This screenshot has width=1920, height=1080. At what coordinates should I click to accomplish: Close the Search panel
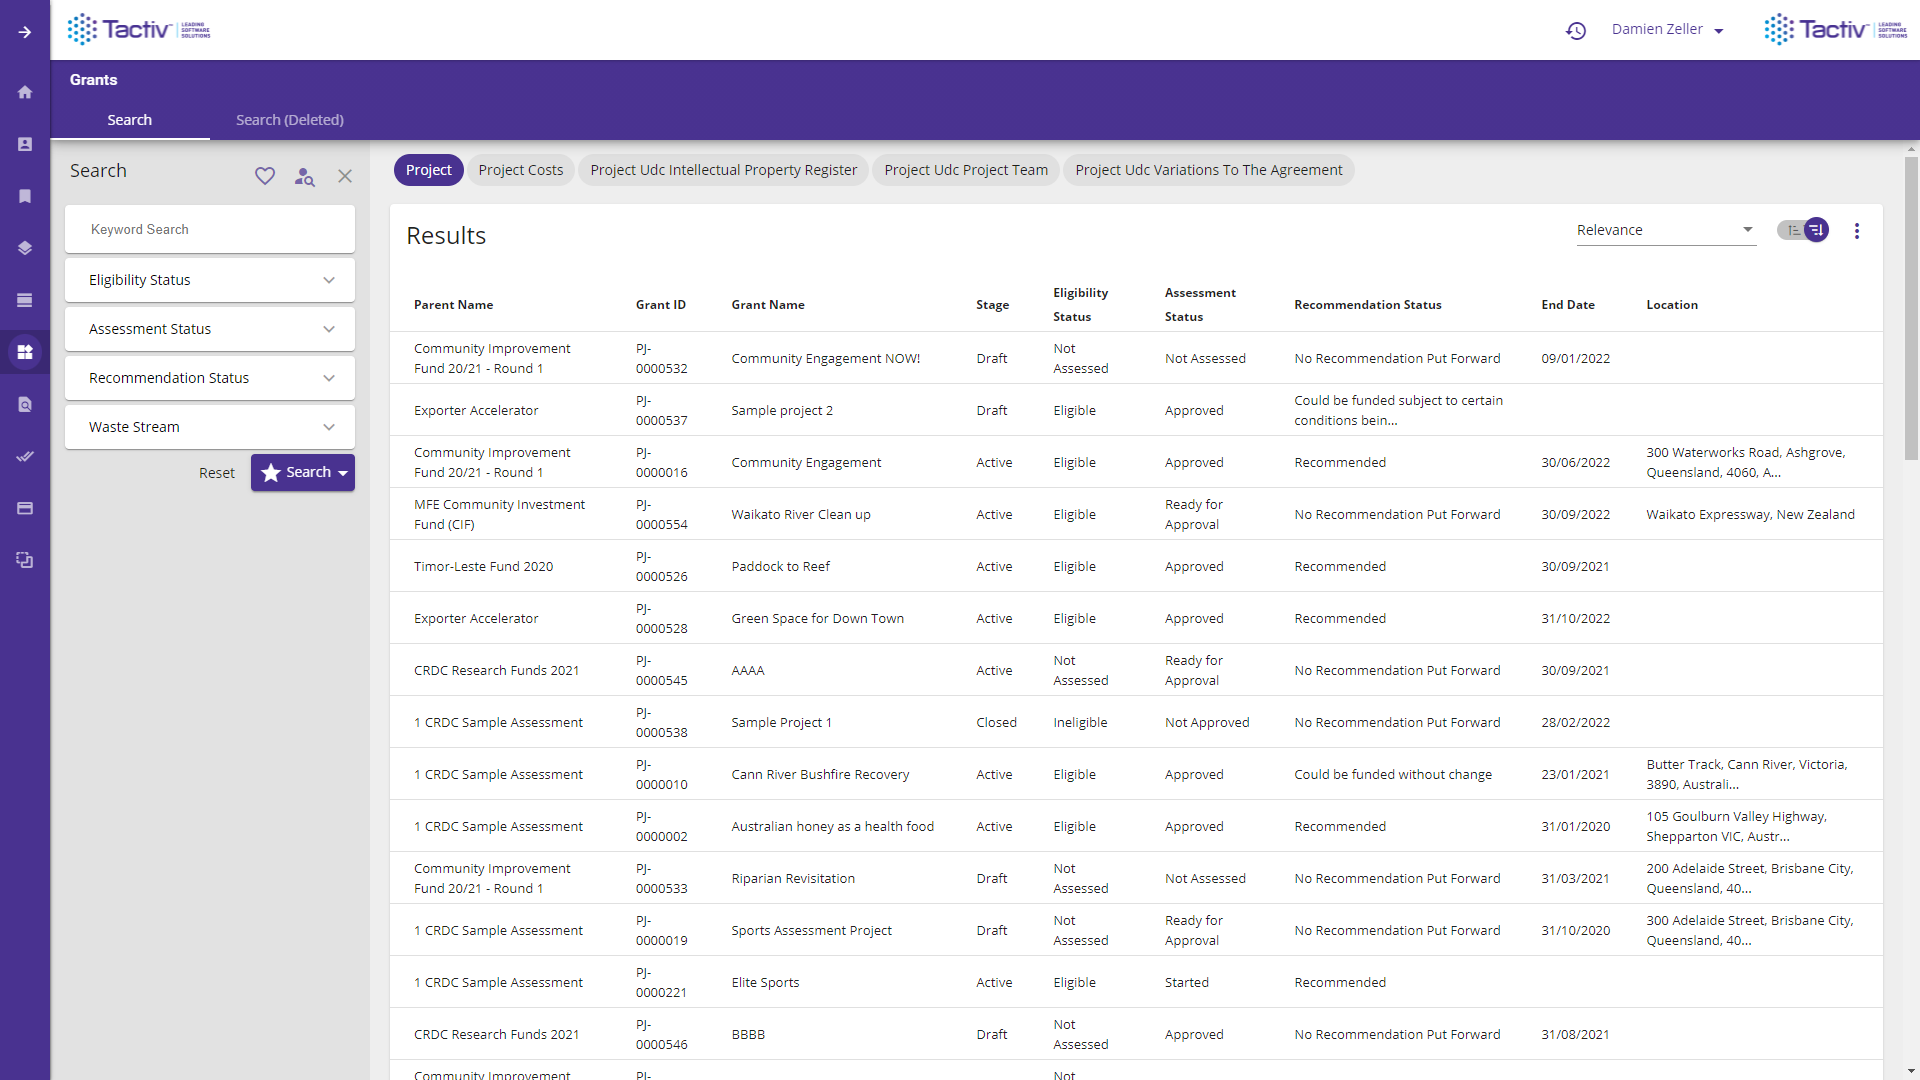tap(345, 176)
